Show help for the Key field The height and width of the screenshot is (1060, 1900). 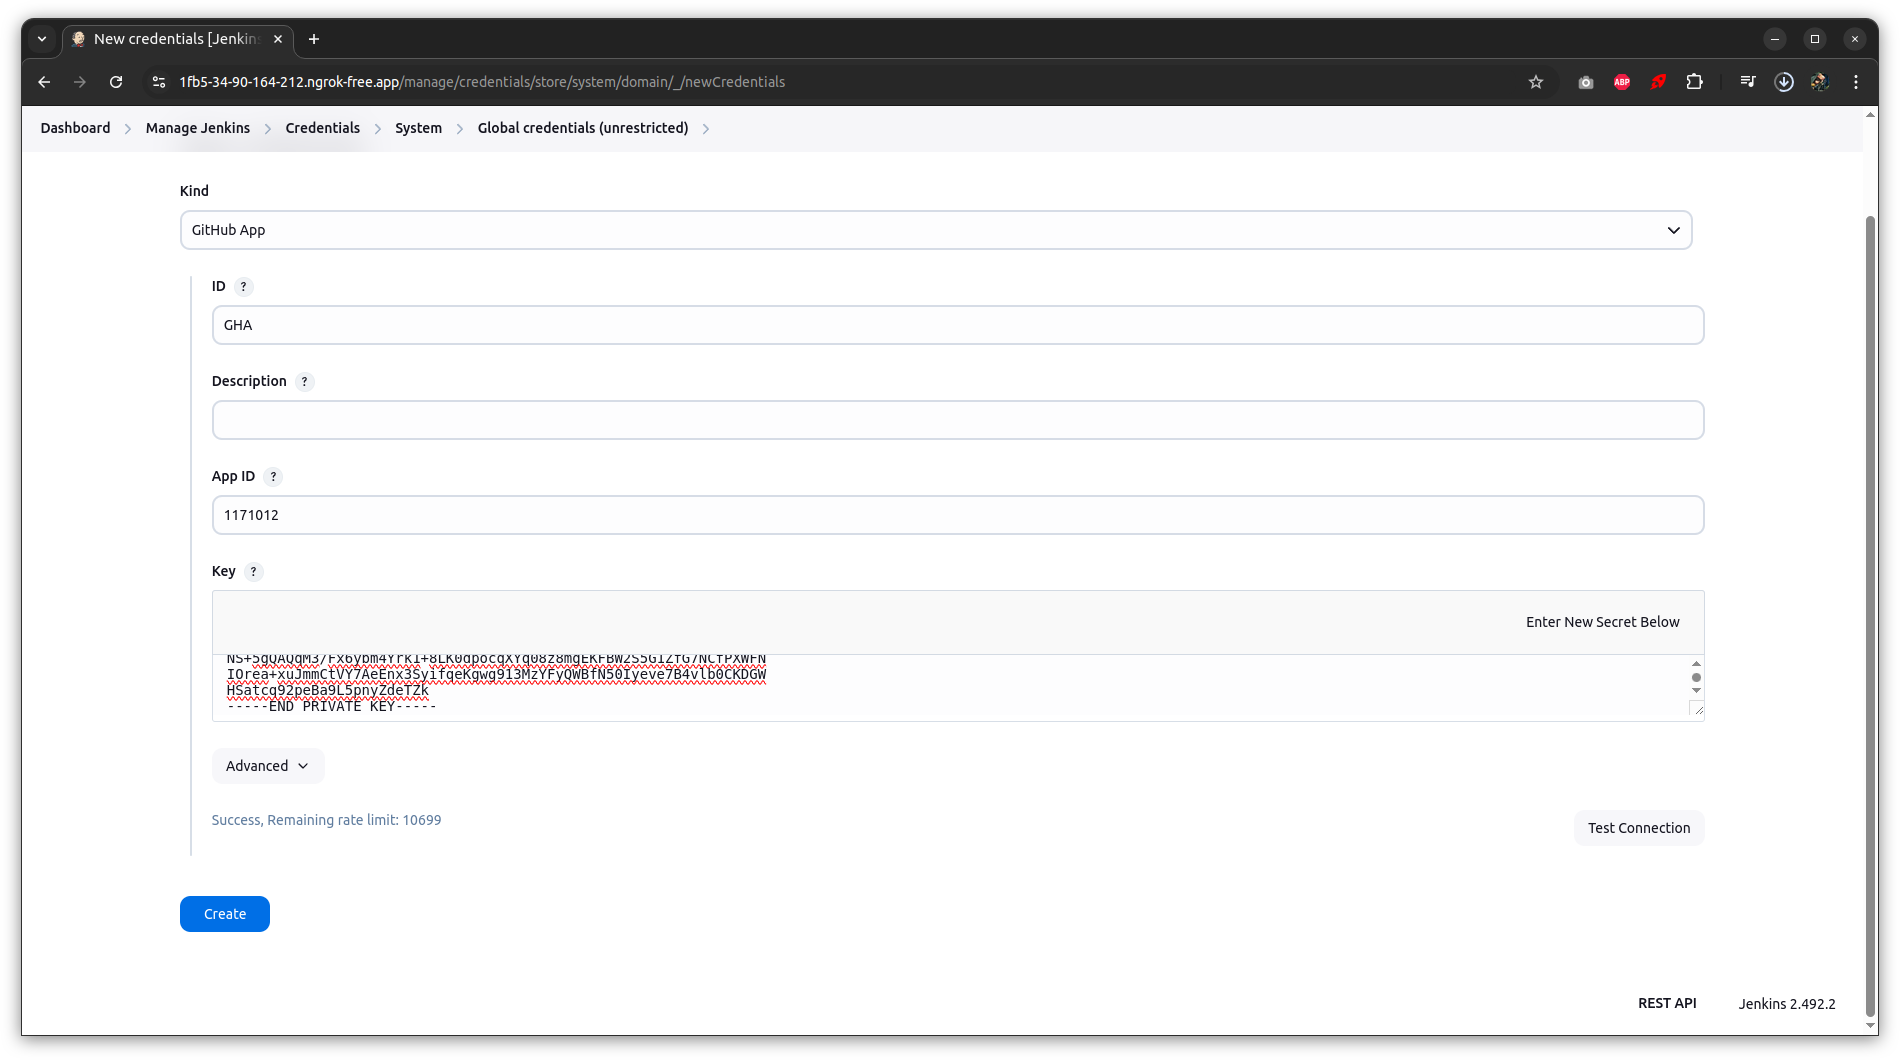[x=254, y=572]
